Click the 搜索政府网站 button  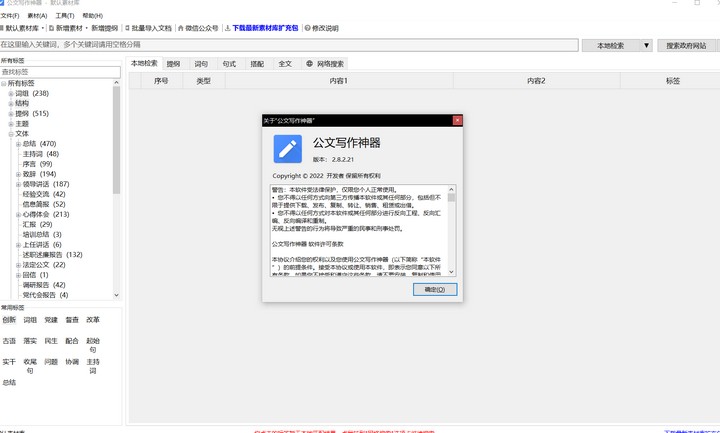[686, 46]
